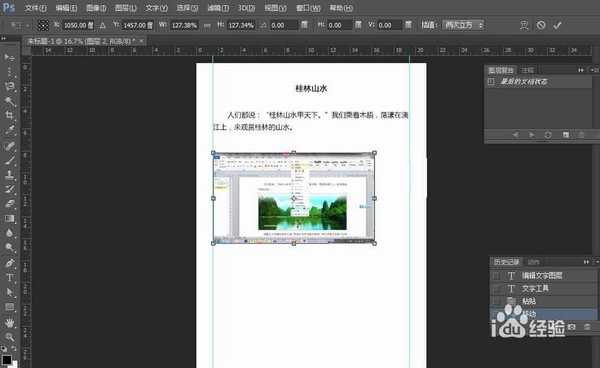This screenshot has width=600, height=368.
Task: Commit the transform with the checkmark
Action: 558,25
